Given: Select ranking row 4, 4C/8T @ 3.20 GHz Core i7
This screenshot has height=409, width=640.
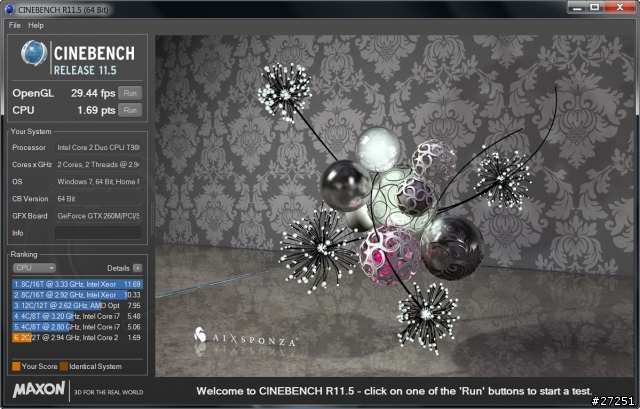Looking at the screenshot, I should 77,316.
